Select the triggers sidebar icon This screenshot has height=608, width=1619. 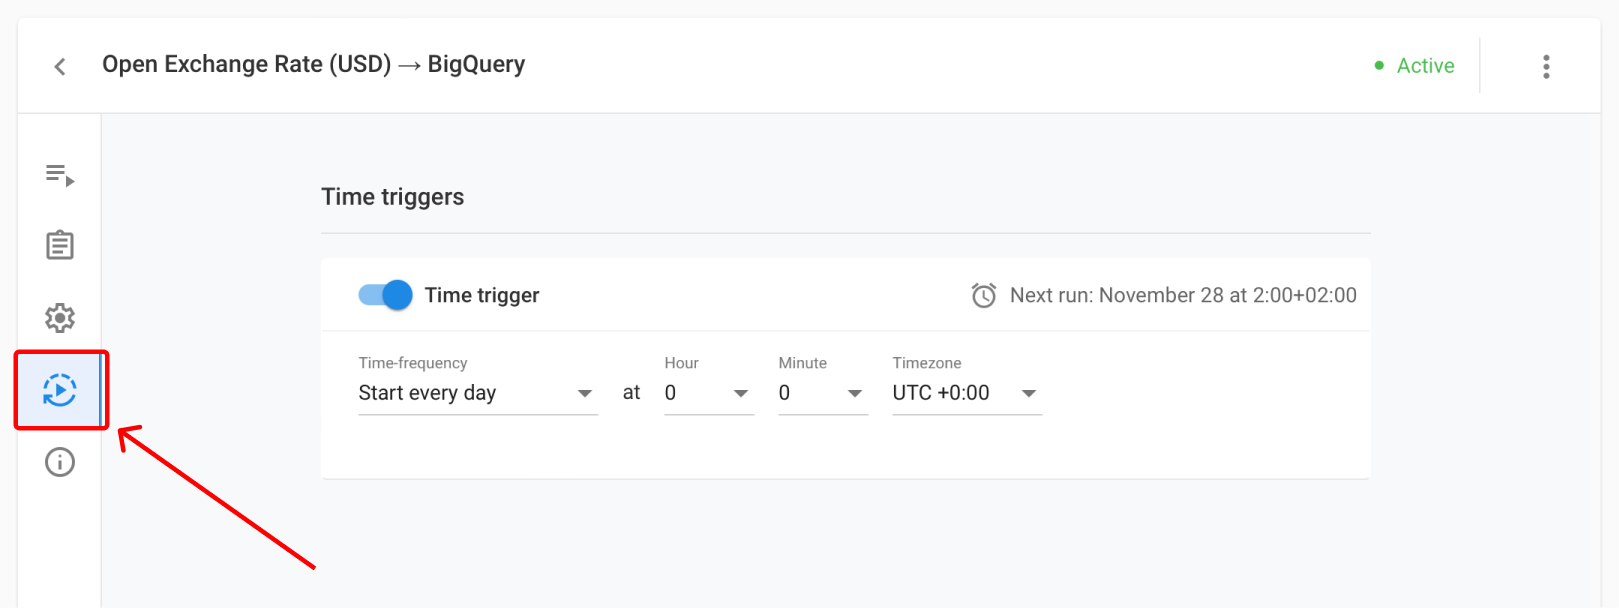click(60, 390)
